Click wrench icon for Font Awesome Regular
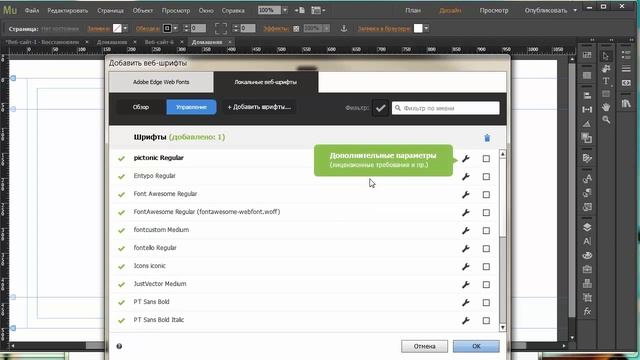Image resolution: width=640 pixels, height=360 pixels. coord(466,194)
